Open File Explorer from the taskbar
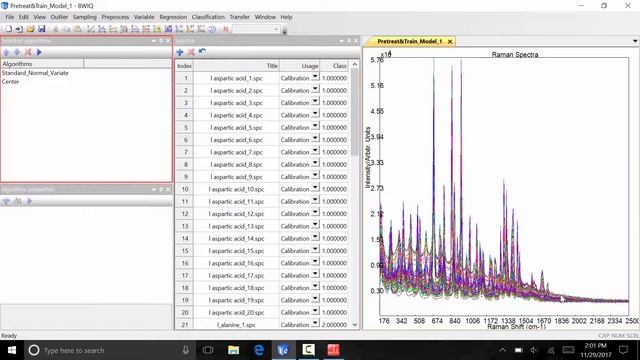 (233, 350)
